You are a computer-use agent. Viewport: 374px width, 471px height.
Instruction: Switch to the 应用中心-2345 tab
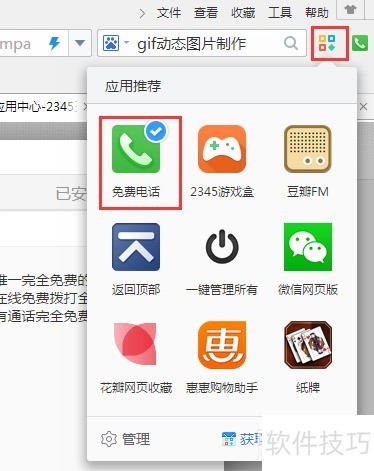[38, 107]
